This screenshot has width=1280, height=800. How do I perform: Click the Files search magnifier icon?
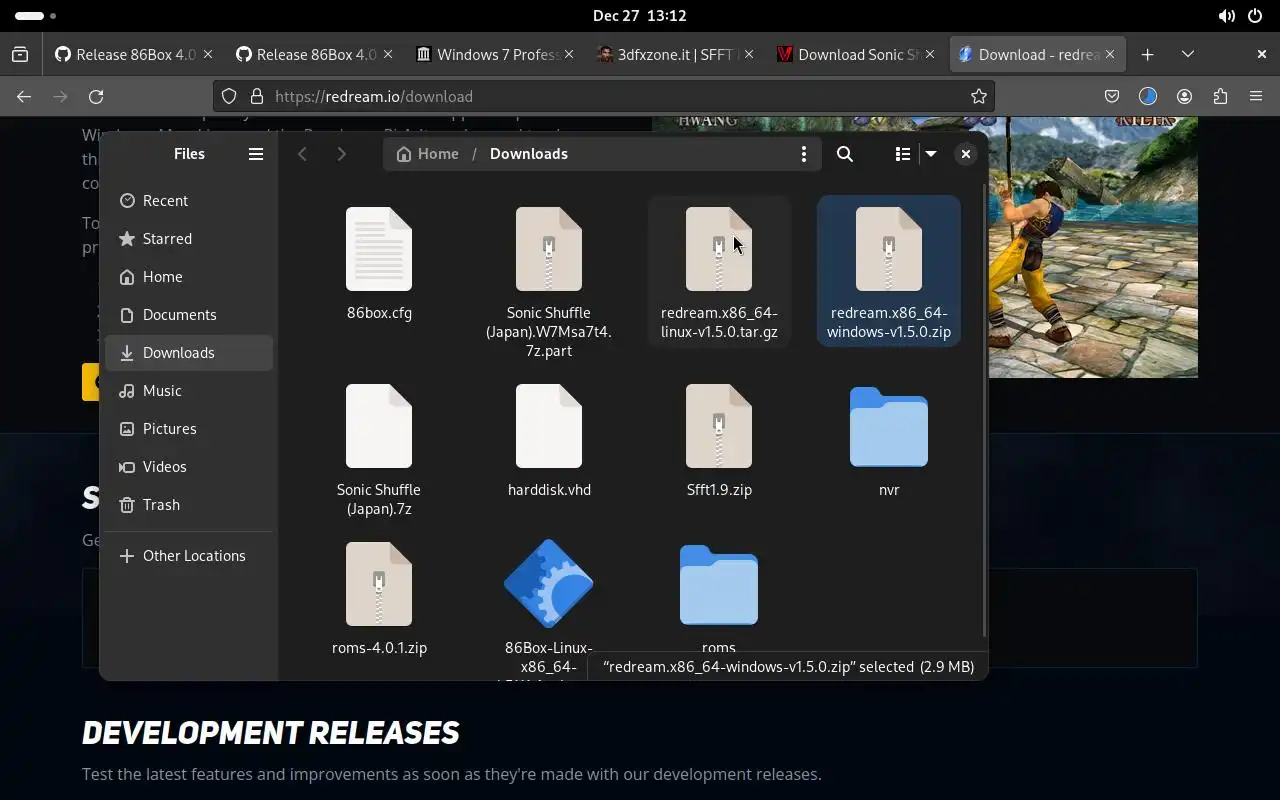coord(845,154)
